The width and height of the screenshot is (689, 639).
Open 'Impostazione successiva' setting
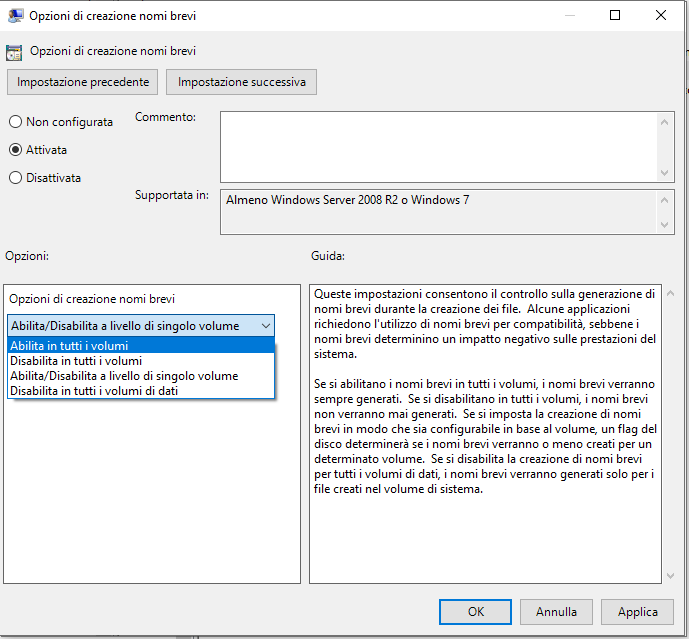tap(241, 82)
